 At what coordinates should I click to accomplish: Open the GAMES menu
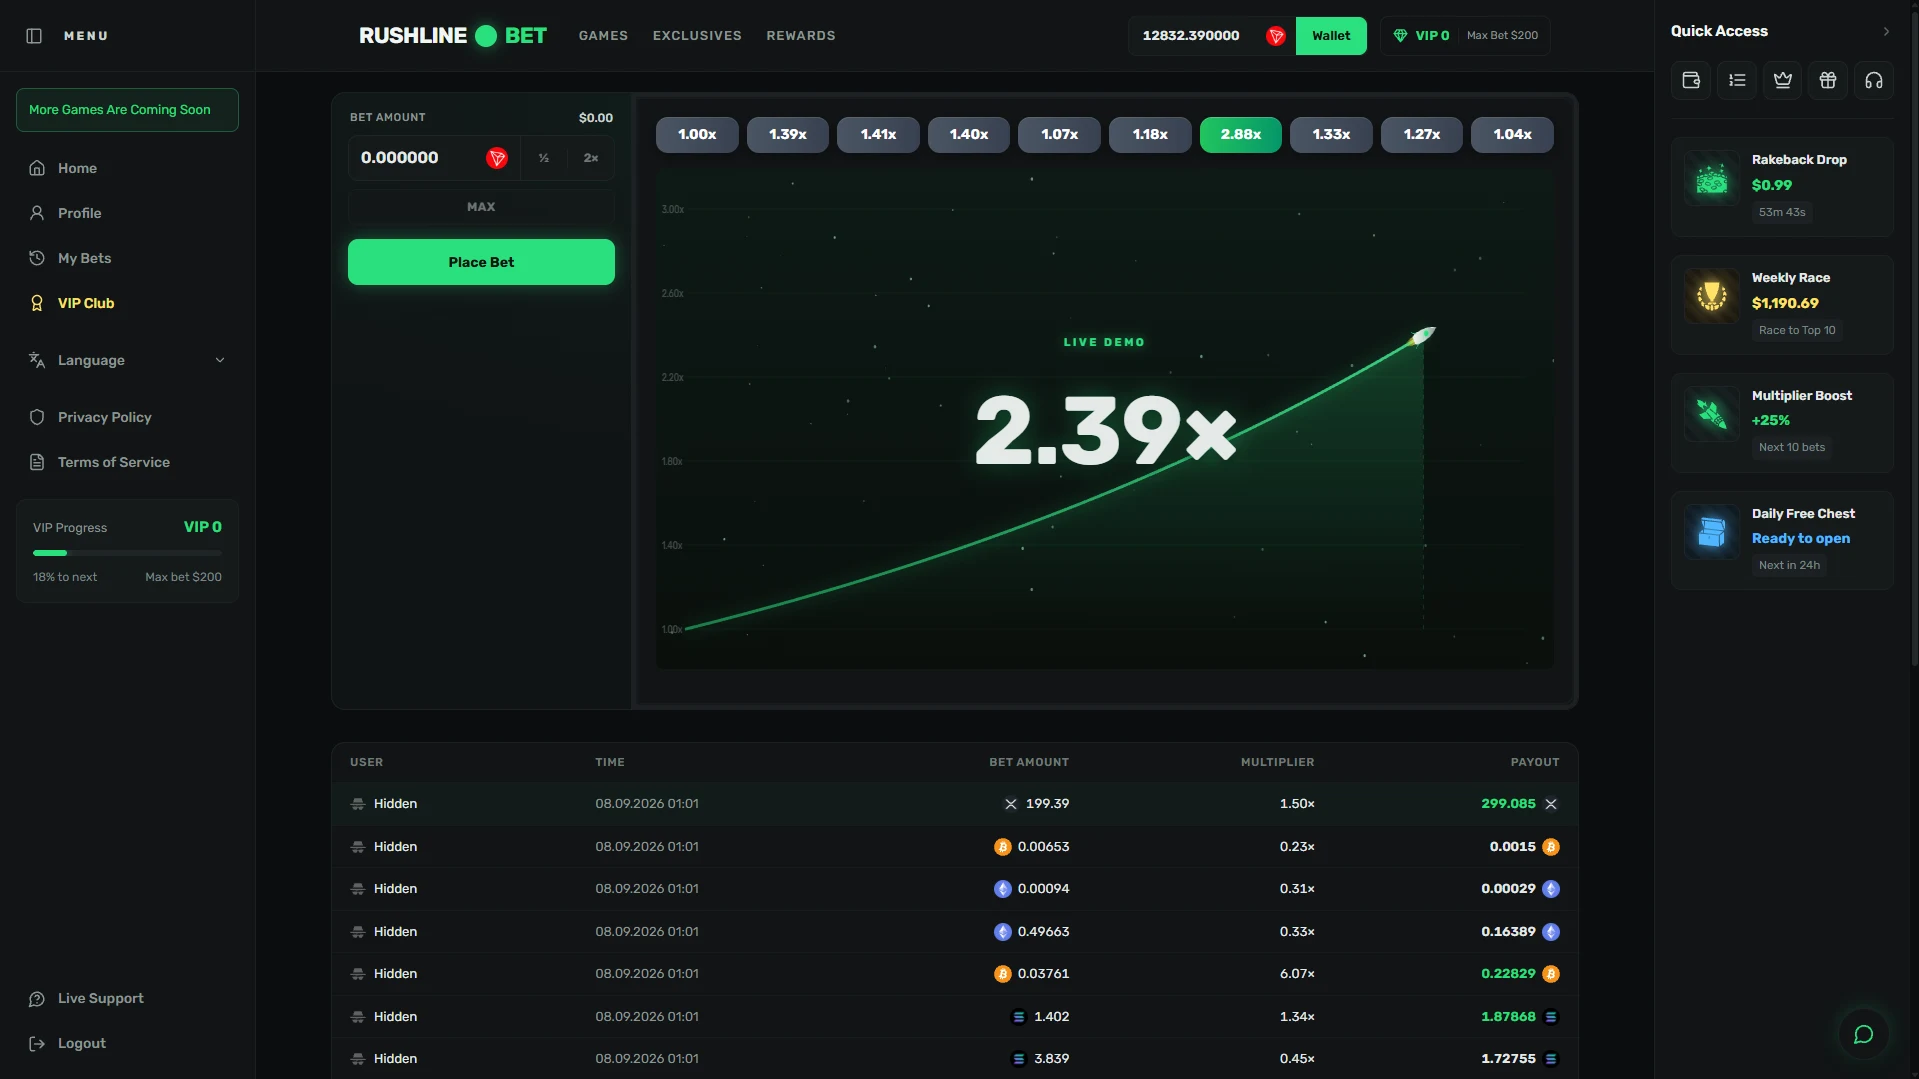click(603, 36)
